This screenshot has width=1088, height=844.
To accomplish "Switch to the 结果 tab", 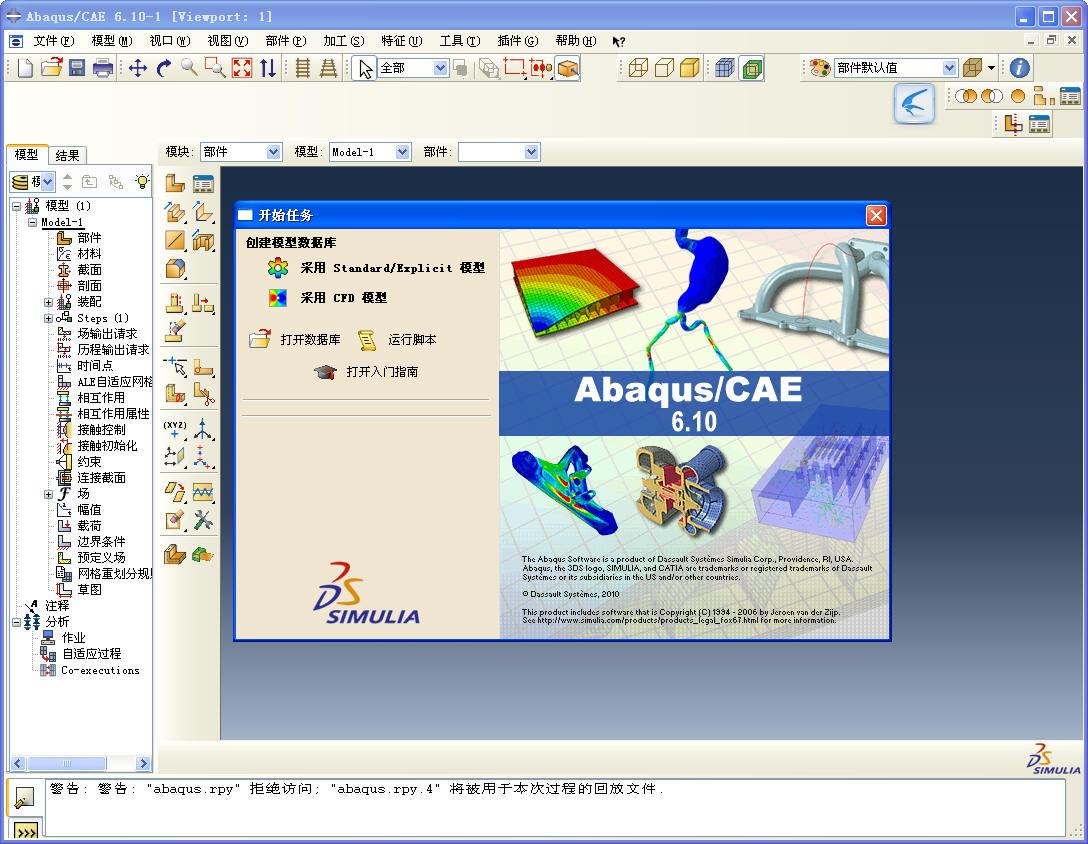I will 67,155.
